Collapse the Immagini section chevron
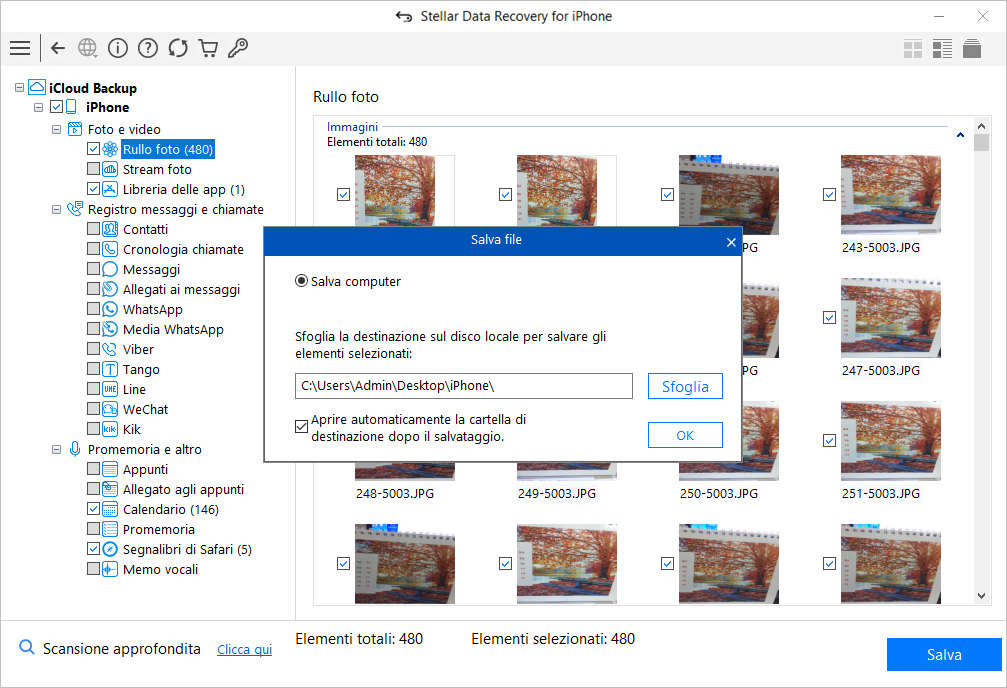 tap(960, 135)
